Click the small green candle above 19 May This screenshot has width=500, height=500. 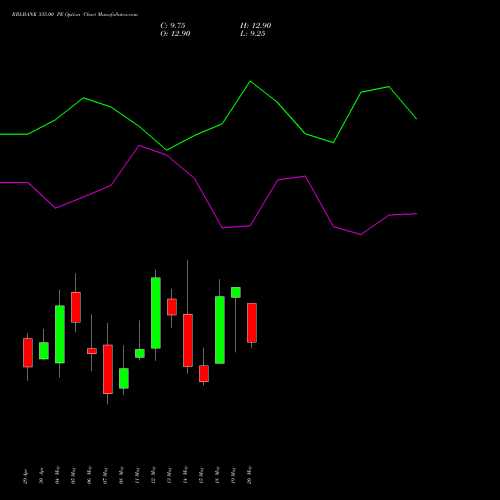point(236,292)
